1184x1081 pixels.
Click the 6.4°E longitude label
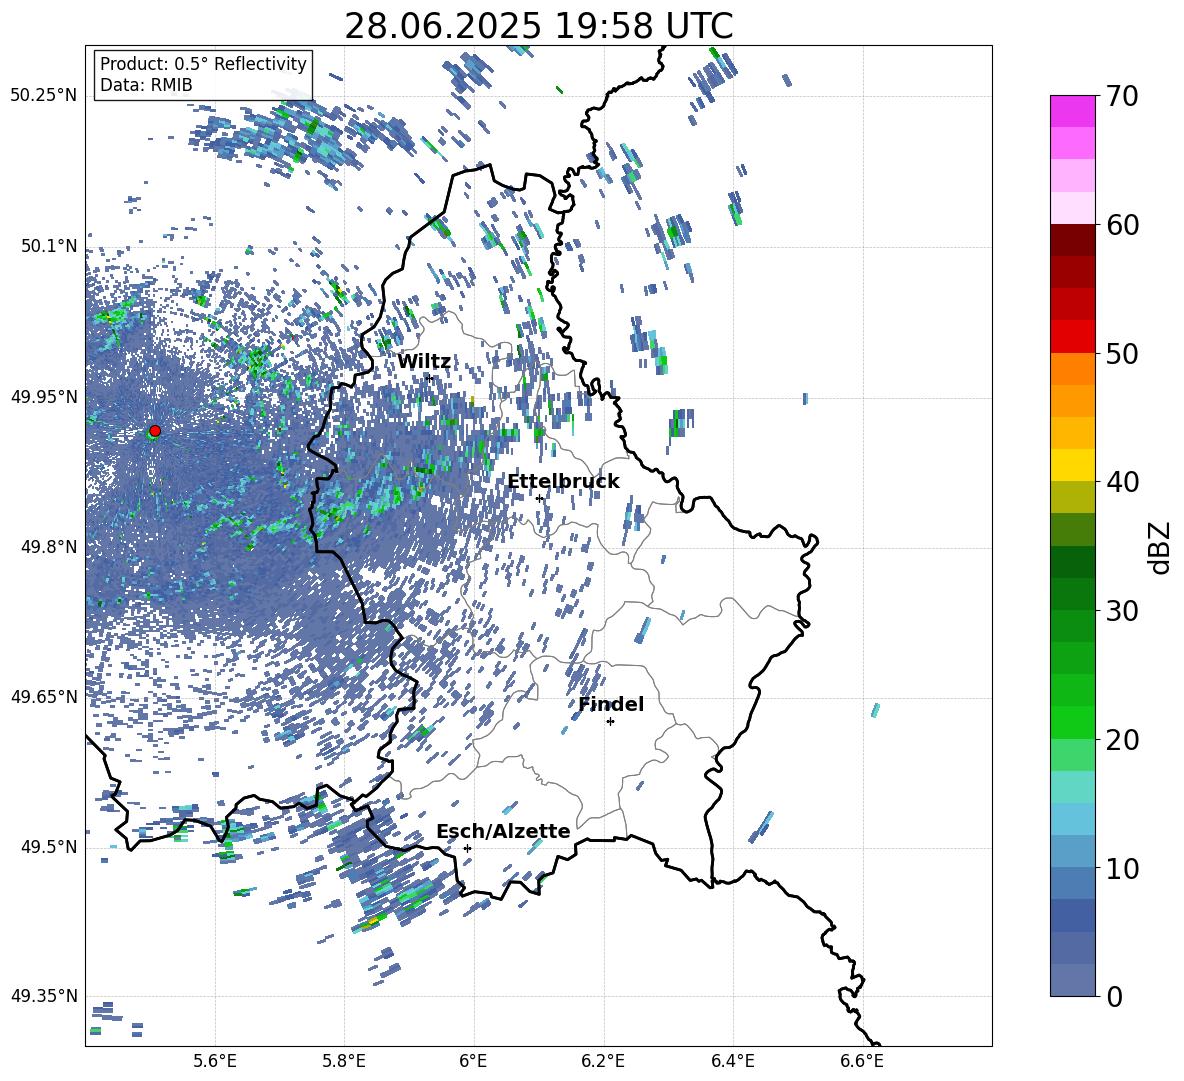pyautogui.click(x=732, y=1061)
